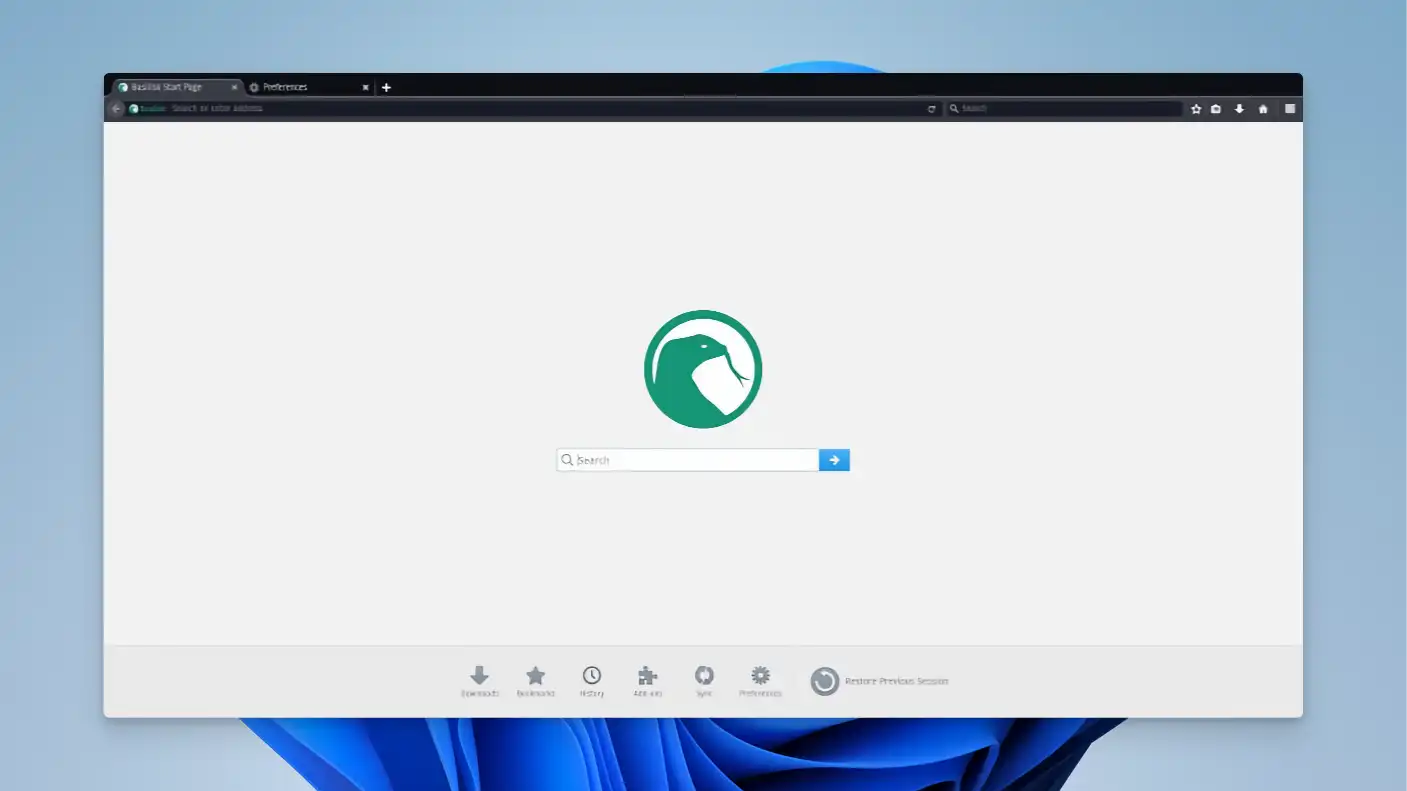Open the bookmarks library menu
Screen dimensions: 1407x791
pyautogui.click(x=1217, y=108)
